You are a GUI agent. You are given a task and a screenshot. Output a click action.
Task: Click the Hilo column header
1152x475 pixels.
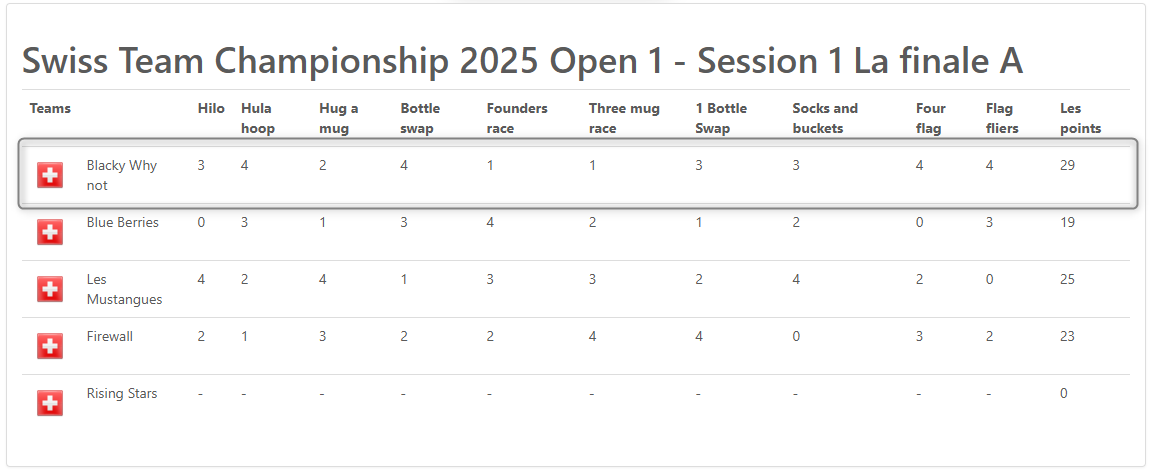coord(211,109)
